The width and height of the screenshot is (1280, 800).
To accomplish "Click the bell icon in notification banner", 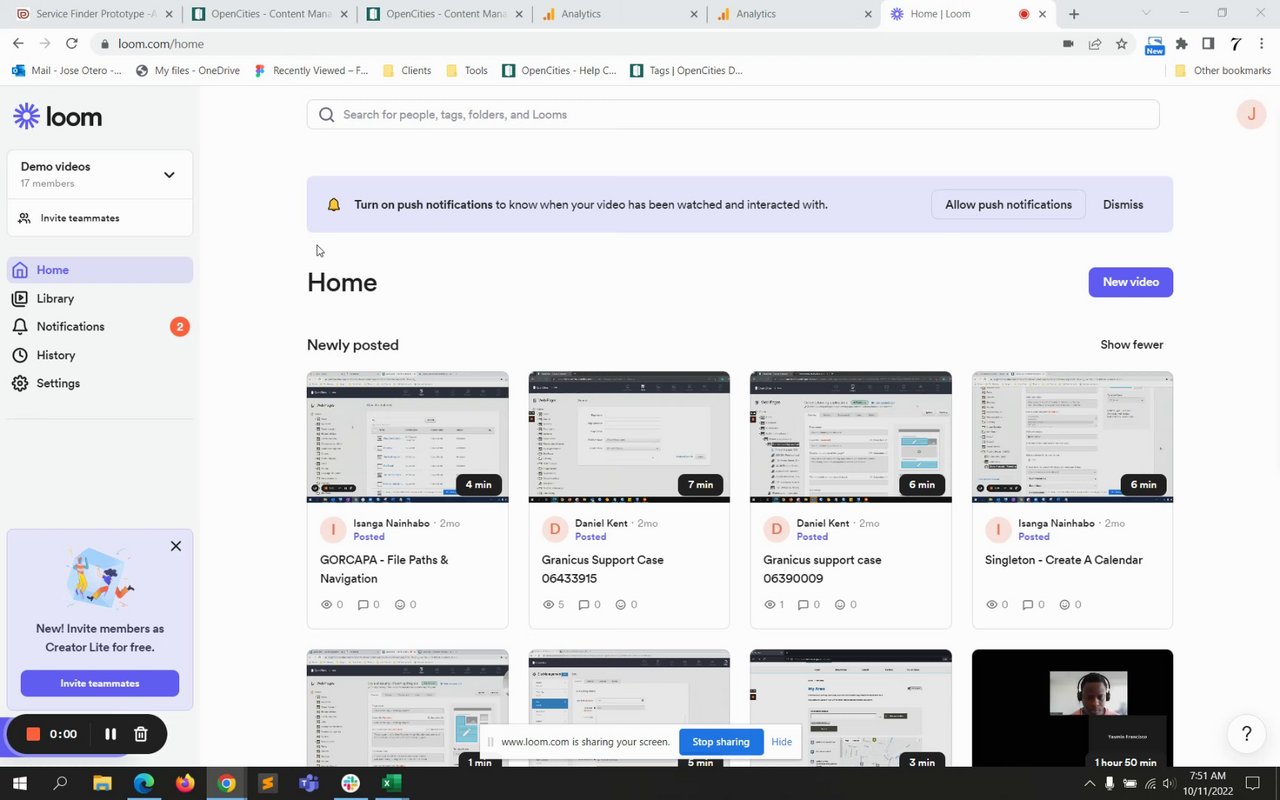I will [334, 205].
